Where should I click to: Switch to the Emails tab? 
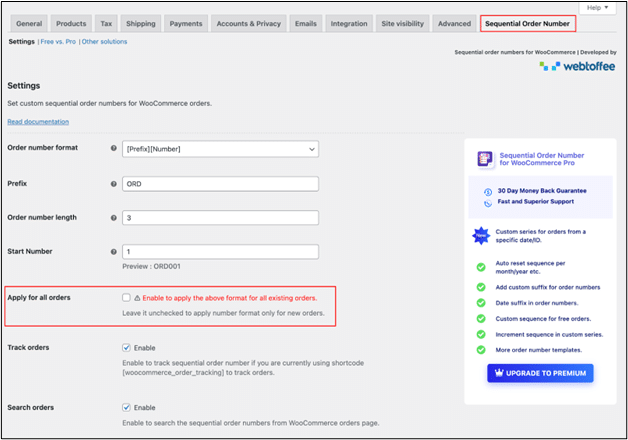tap(306, 24)
